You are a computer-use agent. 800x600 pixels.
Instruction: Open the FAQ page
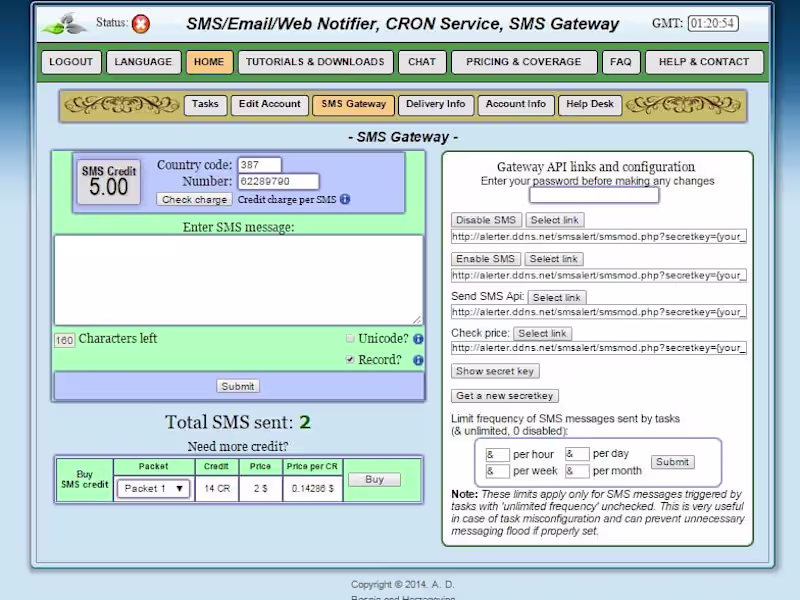pyautogui.click(x=621, y=62)
